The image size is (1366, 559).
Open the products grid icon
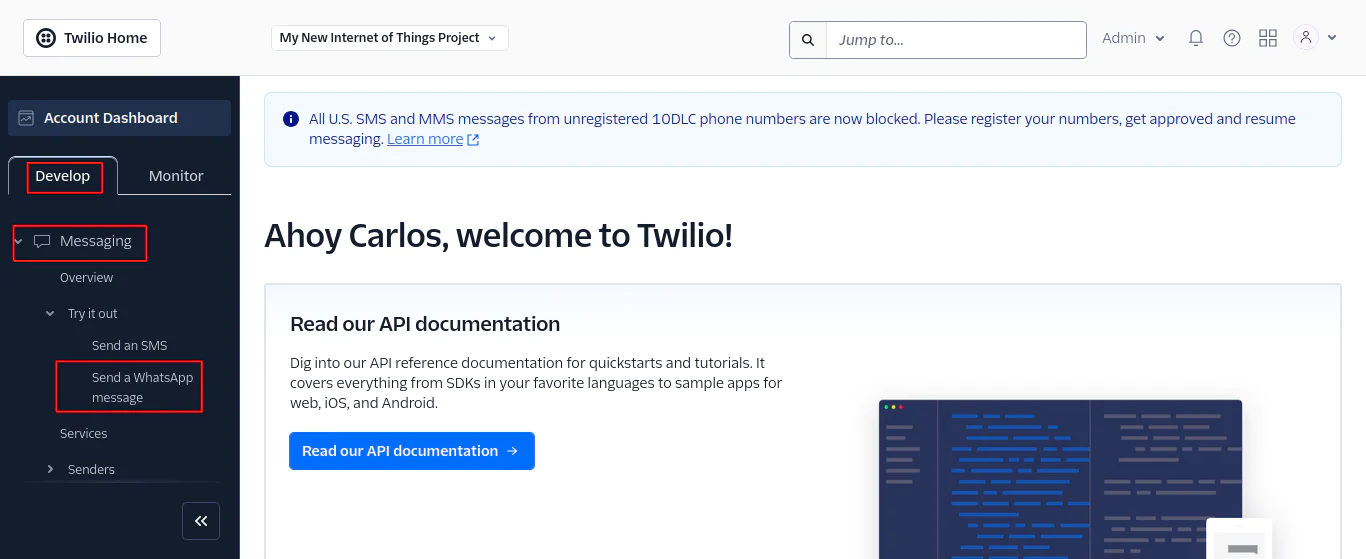[x=1268, y=38]
